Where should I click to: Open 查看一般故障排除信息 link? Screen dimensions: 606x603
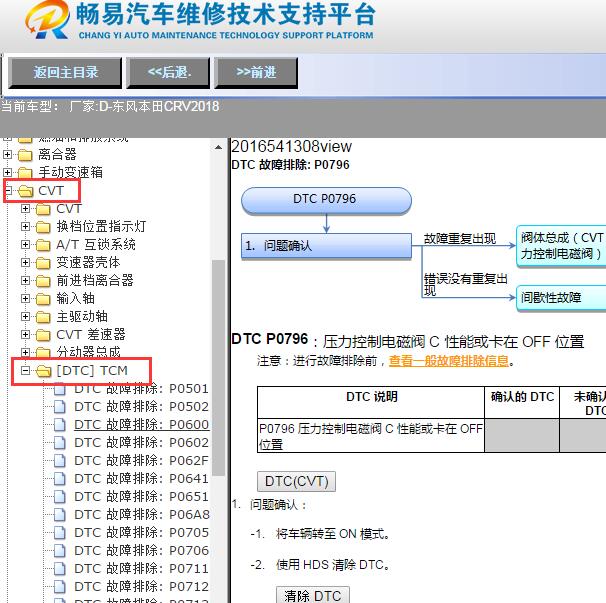pyautogui.click(x=449, y=361)
